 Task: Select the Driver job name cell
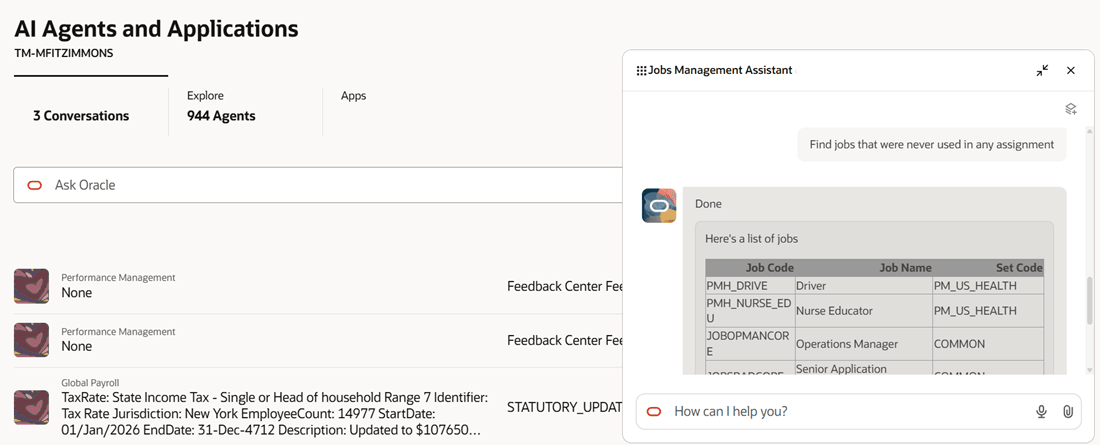[863, 286]
